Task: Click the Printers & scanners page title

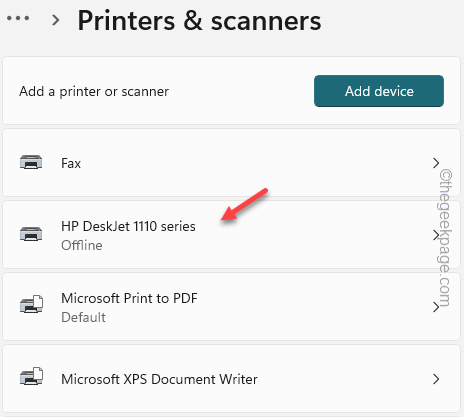Action: coord(199,21)
